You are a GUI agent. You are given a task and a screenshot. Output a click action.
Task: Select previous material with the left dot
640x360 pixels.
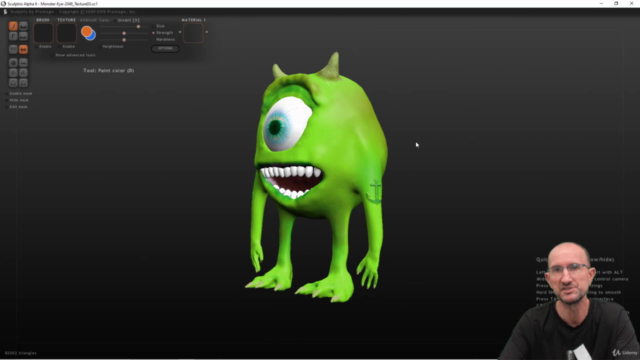point(180,32)
